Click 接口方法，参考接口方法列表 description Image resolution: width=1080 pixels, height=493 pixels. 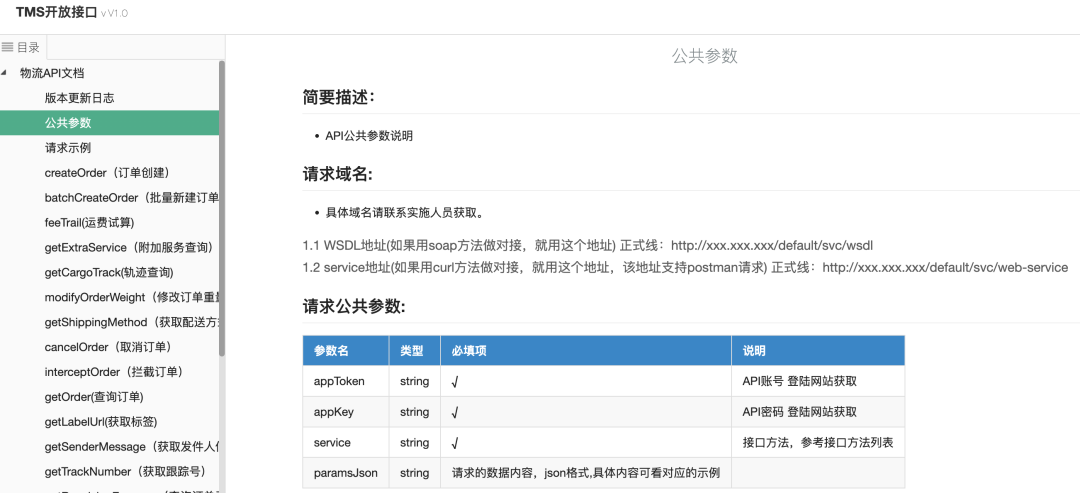pyautogui.click(x=818, y=442)
